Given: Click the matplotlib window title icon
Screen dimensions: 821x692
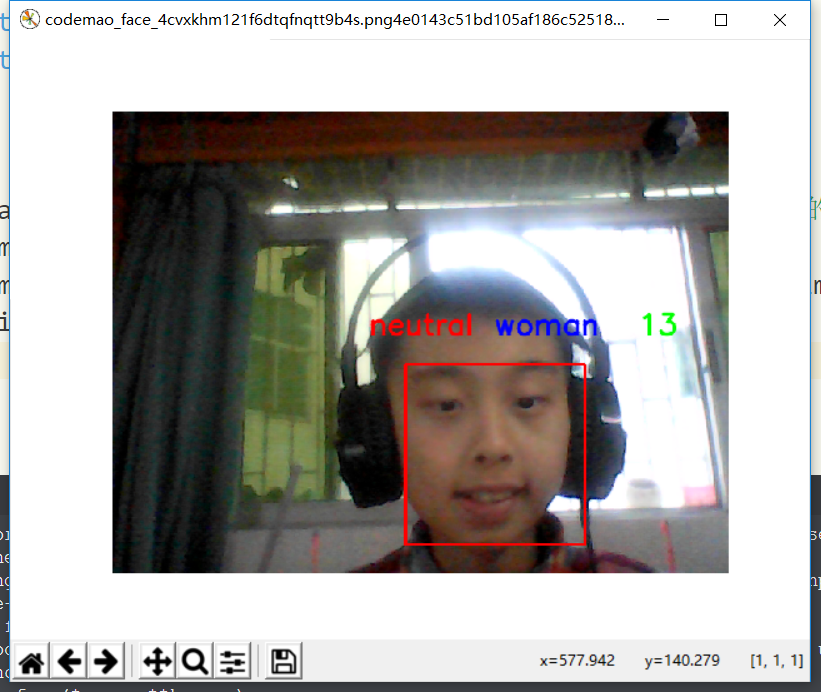Looking at the screenshot, I should point(29,19).
